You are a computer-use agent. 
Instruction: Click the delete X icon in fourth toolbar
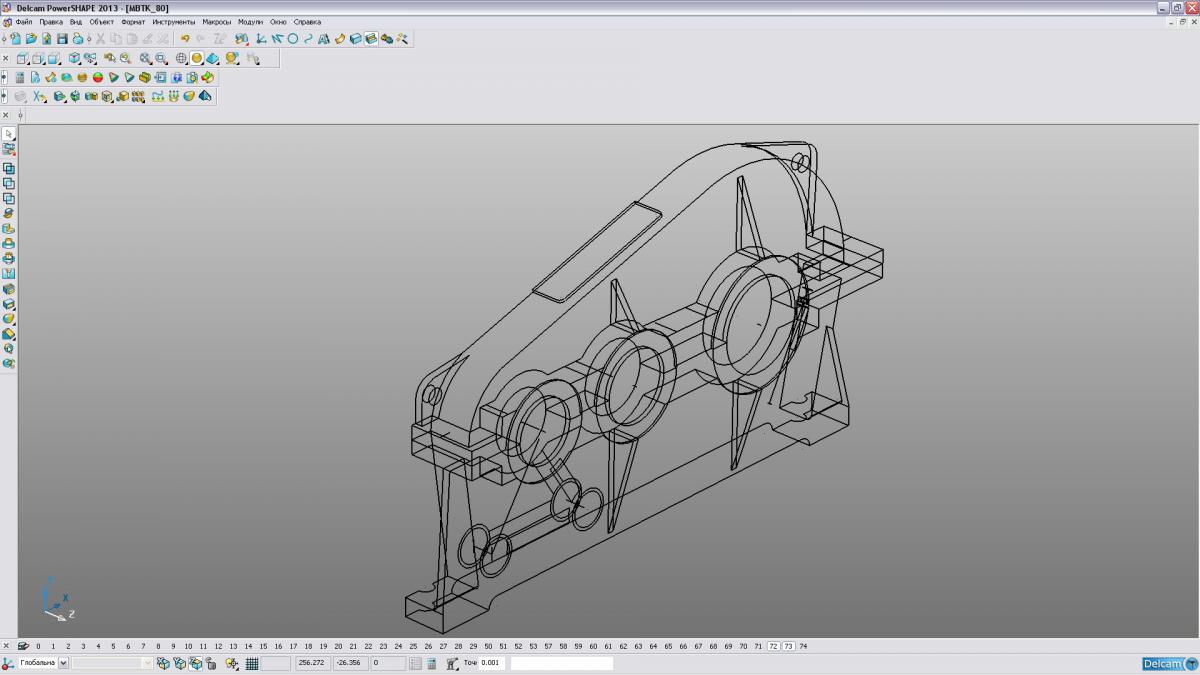[x=37, y=96]
